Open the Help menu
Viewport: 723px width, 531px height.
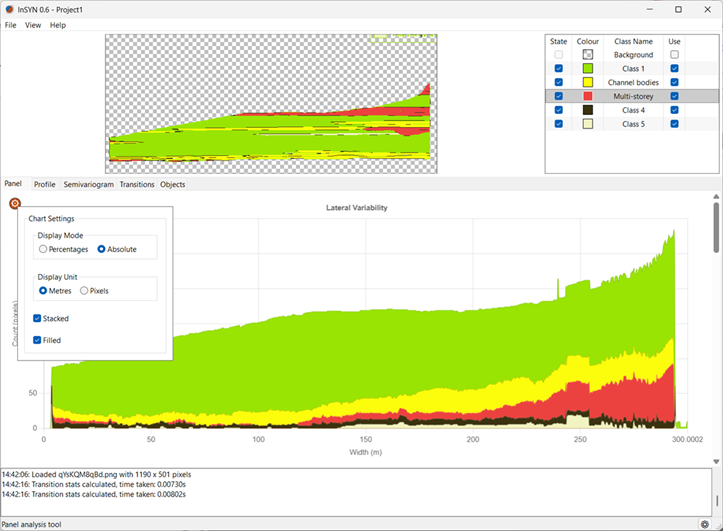(58, 25)
